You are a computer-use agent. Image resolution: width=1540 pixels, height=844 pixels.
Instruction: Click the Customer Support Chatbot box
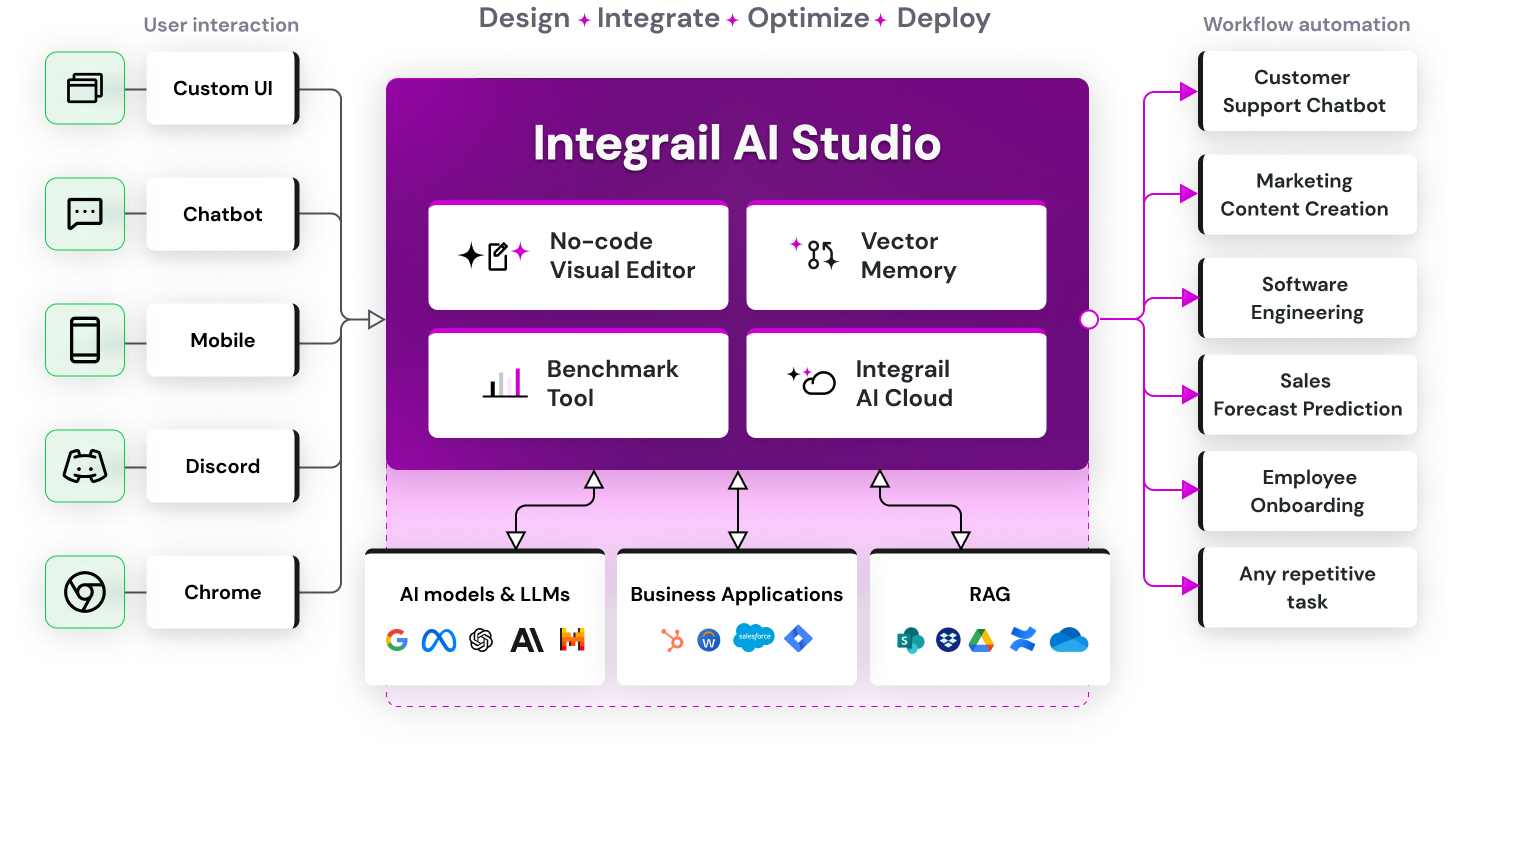pyautogui.click(x=1308, y=91)
